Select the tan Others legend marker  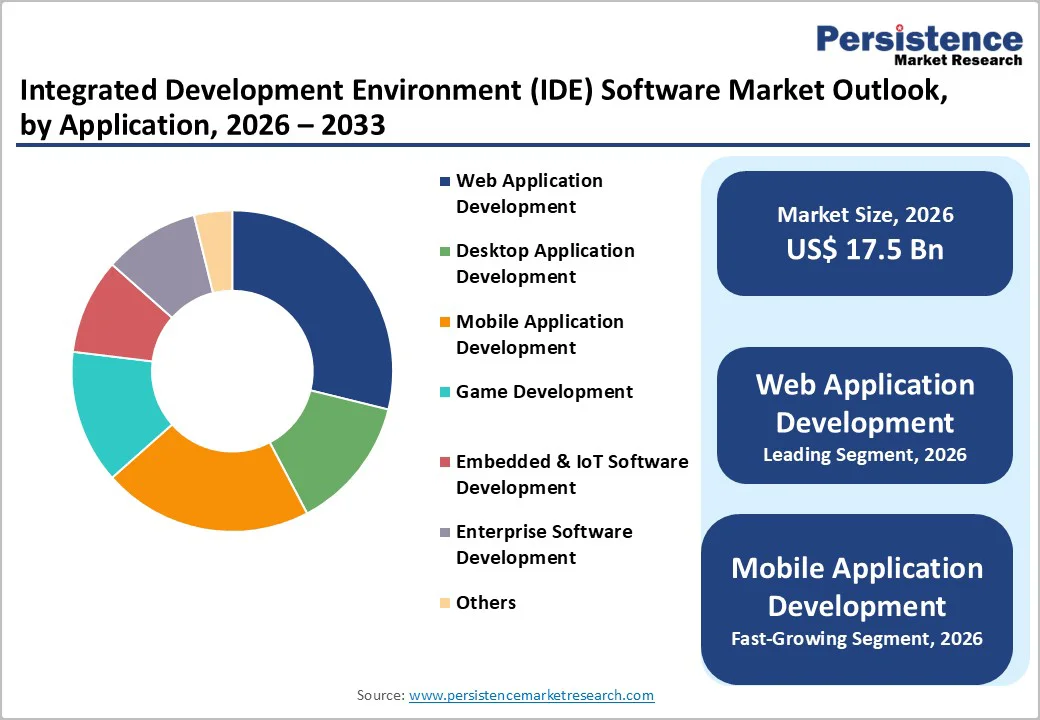[443, 603]
